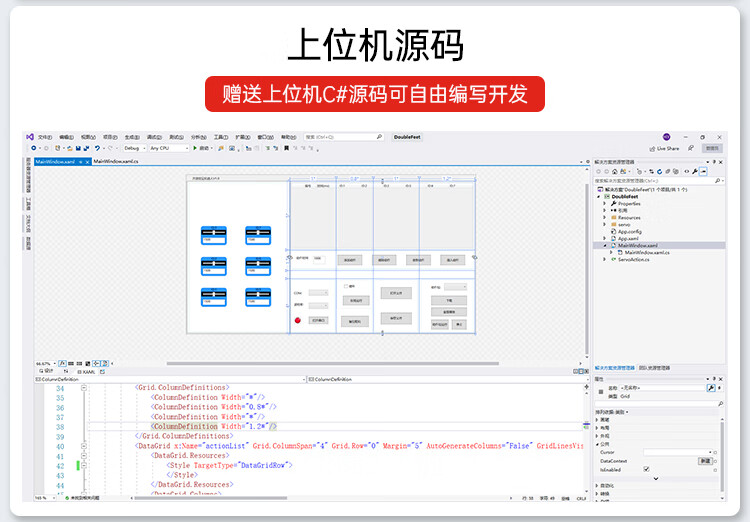750x522 pixels.
Task: Click the Visual Studio logo icon
Action: click(x=31, y=136)
